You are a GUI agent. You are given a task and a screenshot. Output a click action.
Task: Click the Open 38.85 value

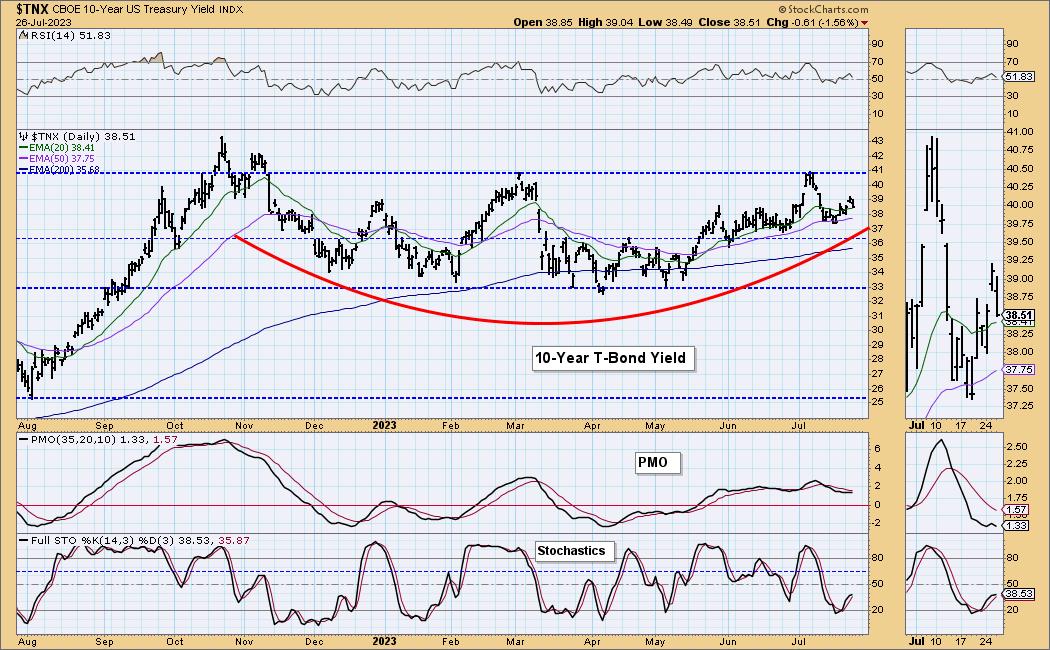pos(543,22)
